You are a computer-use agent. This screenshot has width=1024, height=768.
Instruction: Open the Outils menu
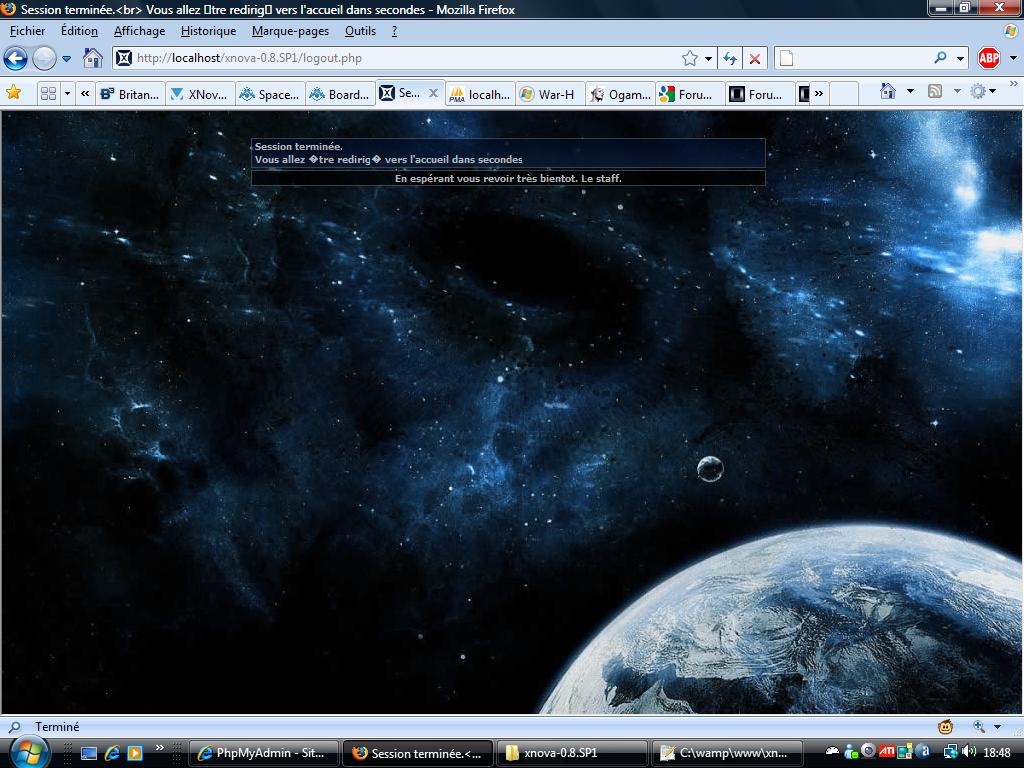point(360,31)
